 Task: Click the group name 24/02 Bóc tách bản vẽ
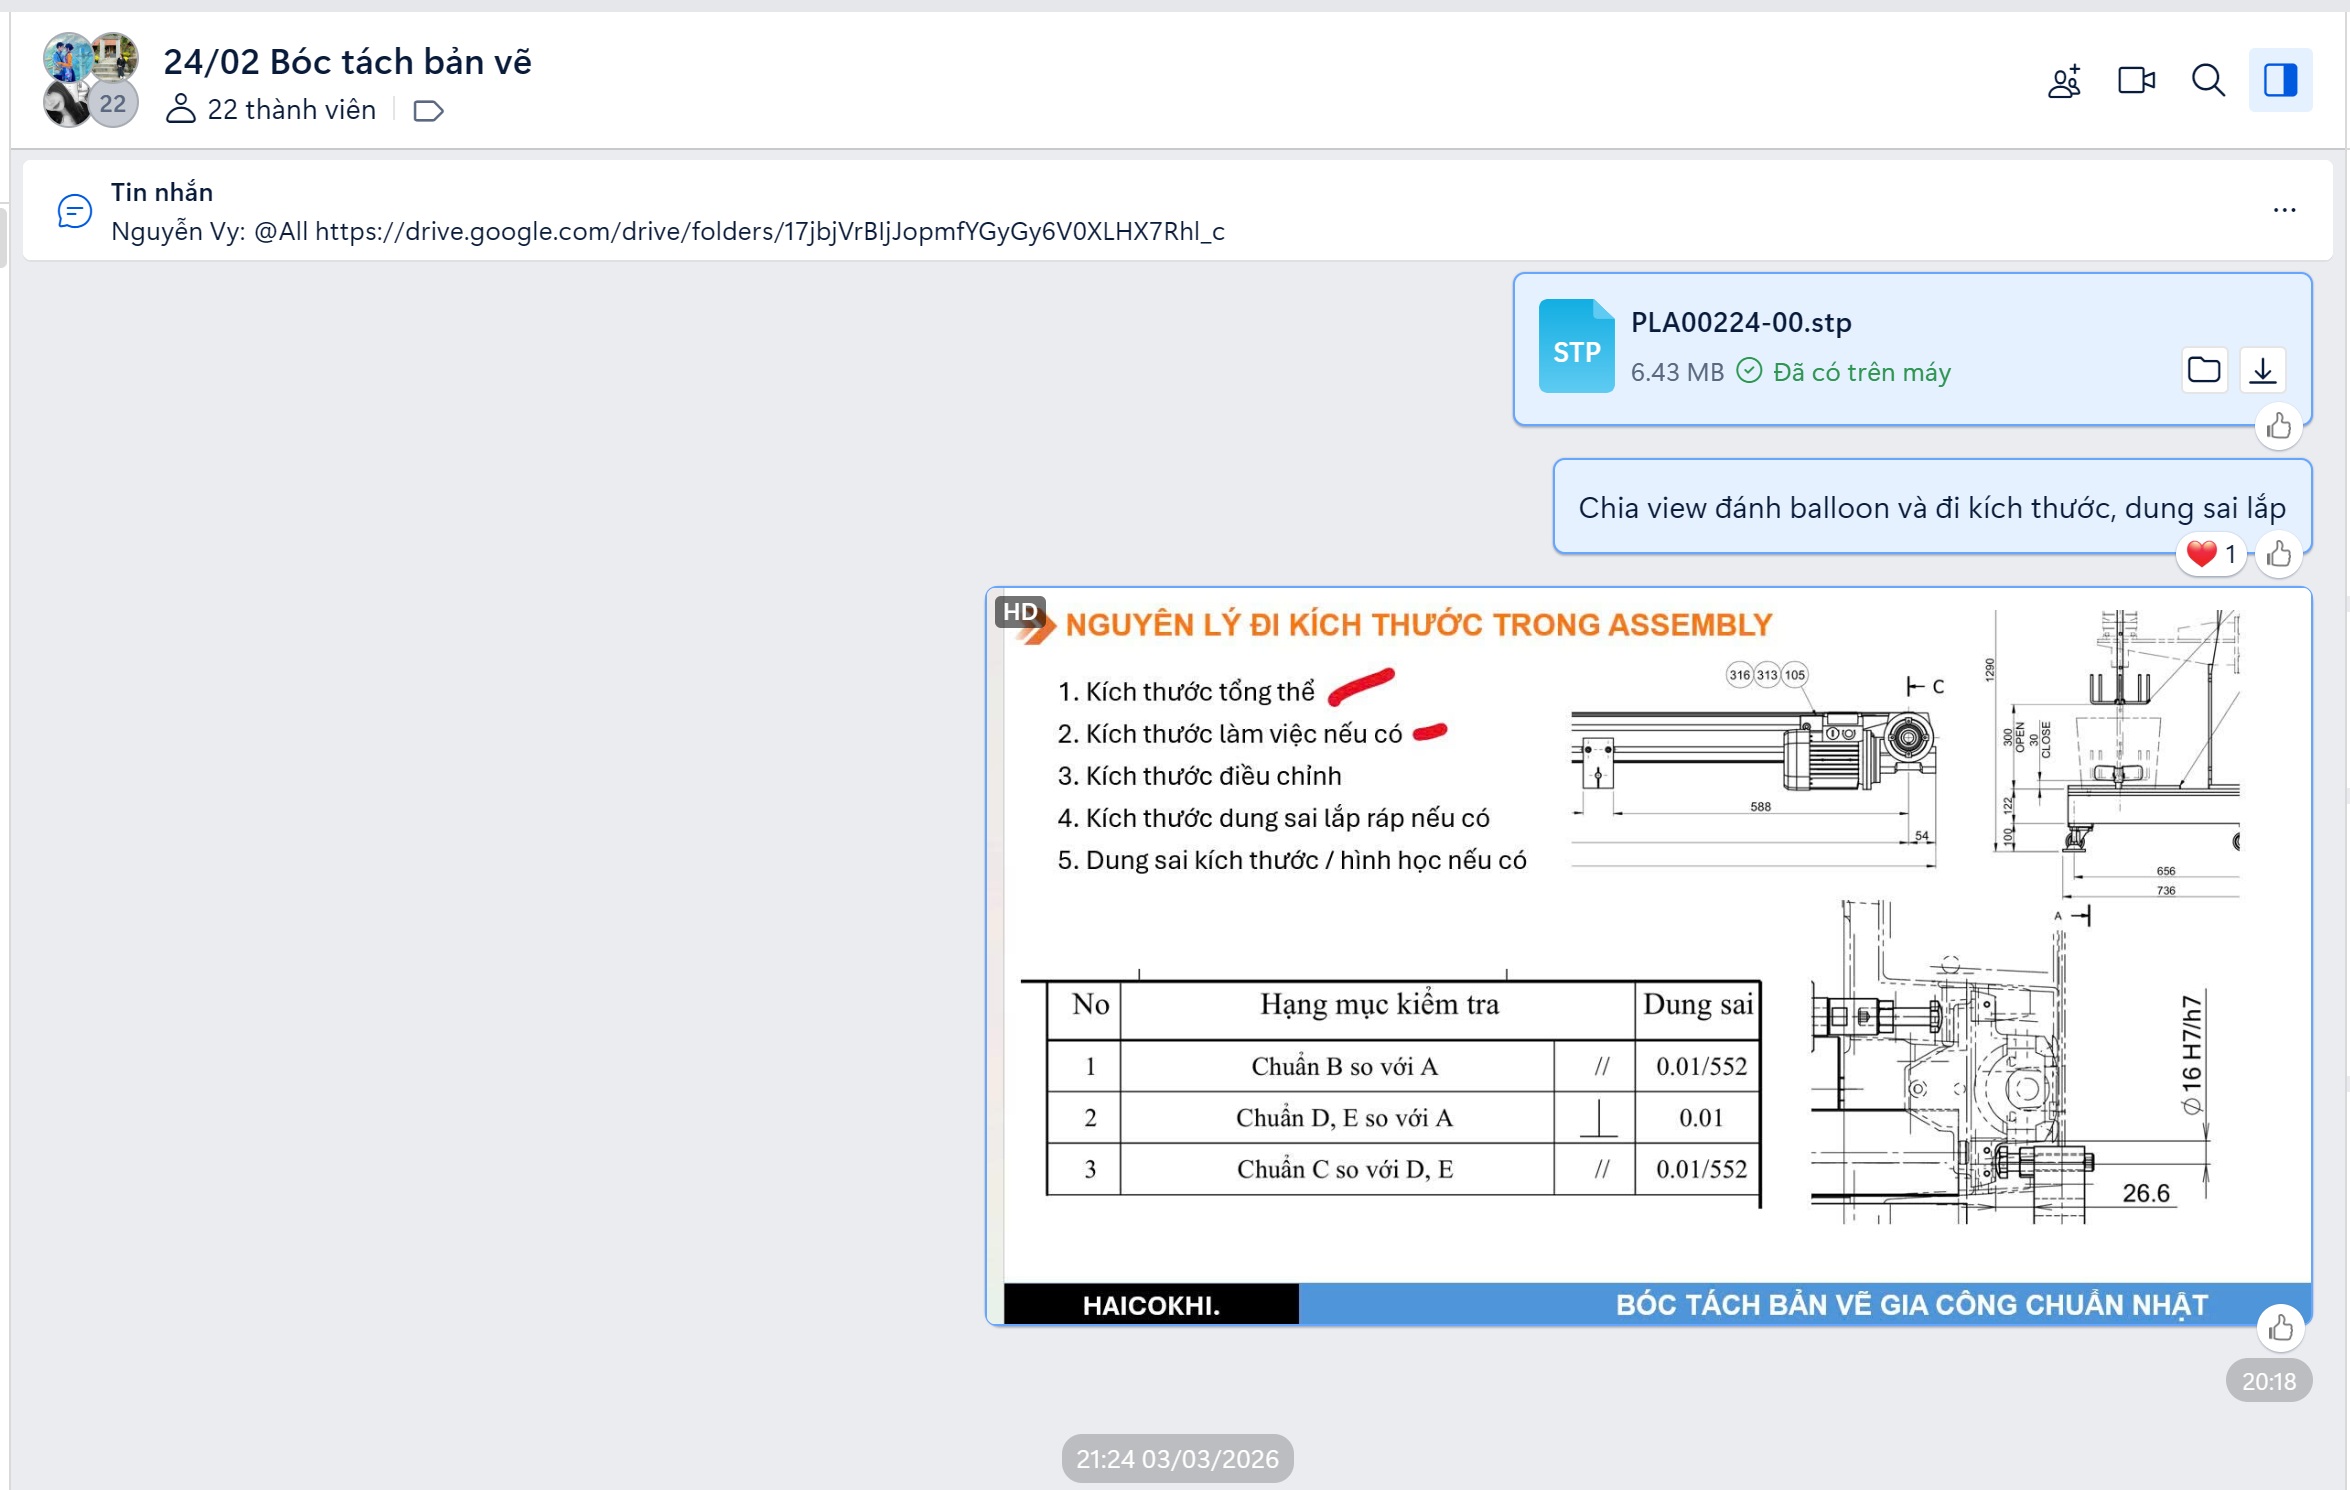(x=347, y=62)
